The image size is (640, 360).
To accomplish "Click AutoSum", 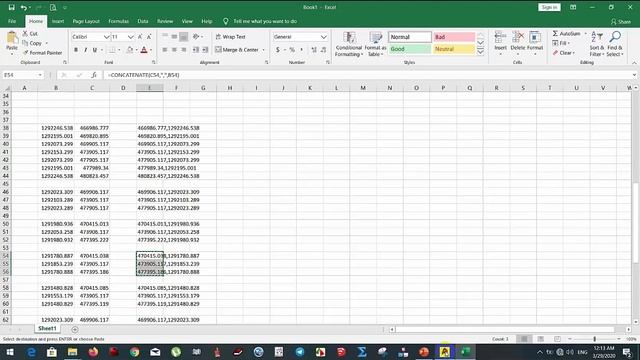I will tap(567, 33).
